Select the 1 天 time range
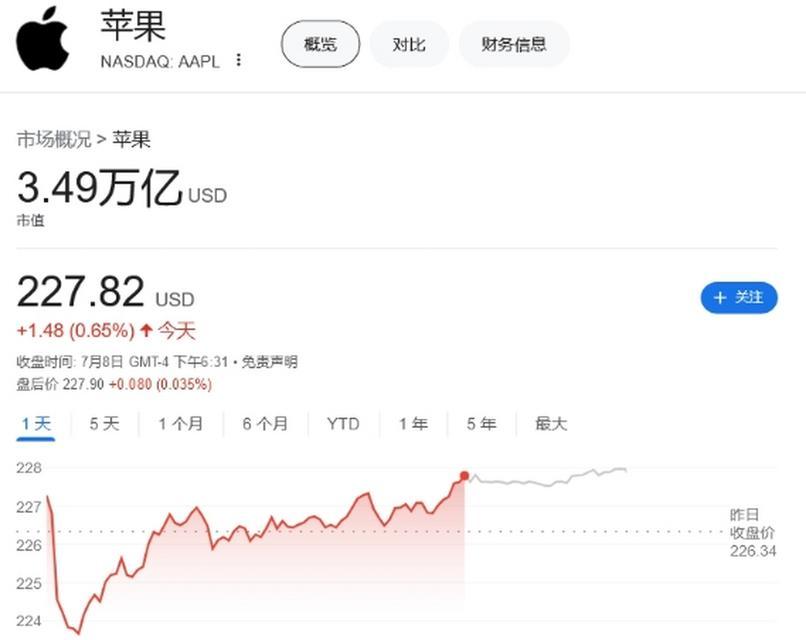 click(36, 424)
